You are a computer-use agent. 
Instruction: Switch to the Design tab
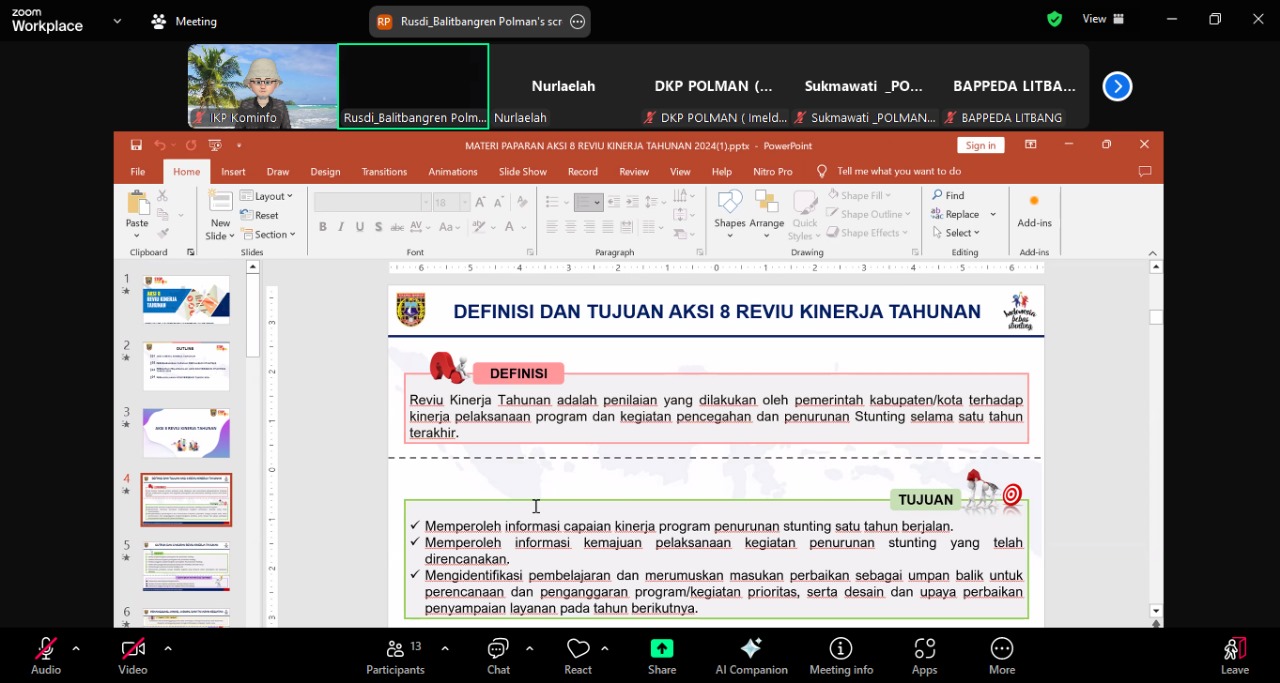(x=325, y=172)
